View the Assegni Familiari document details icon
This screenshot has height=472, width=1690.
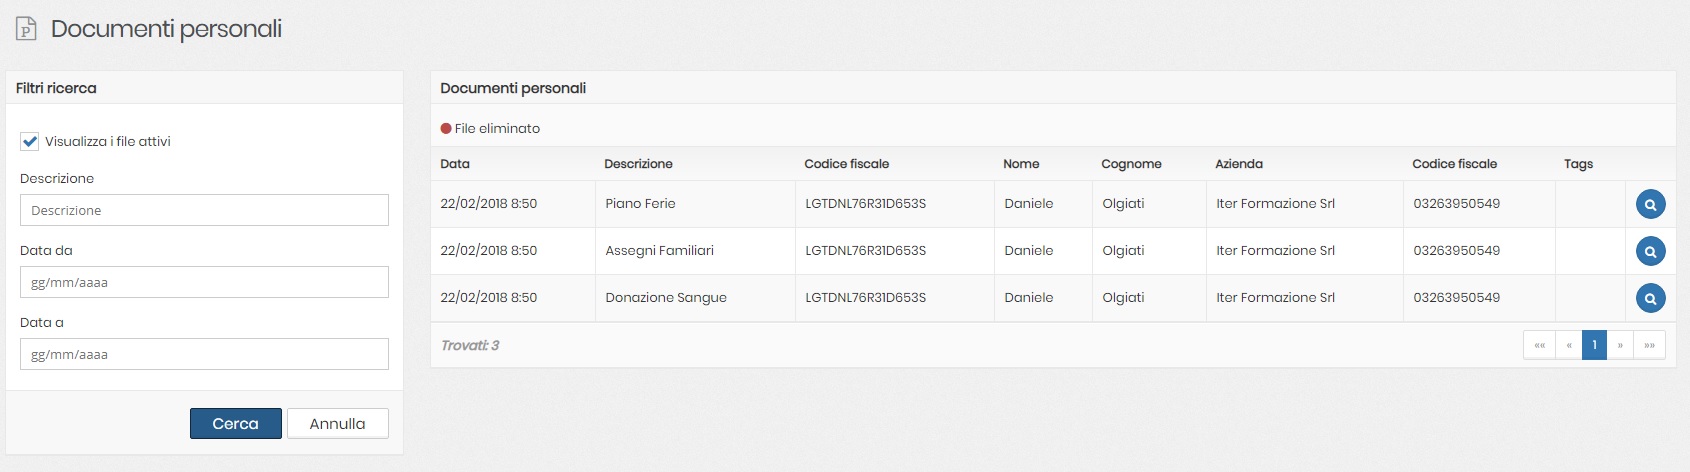coord(1650,251)
